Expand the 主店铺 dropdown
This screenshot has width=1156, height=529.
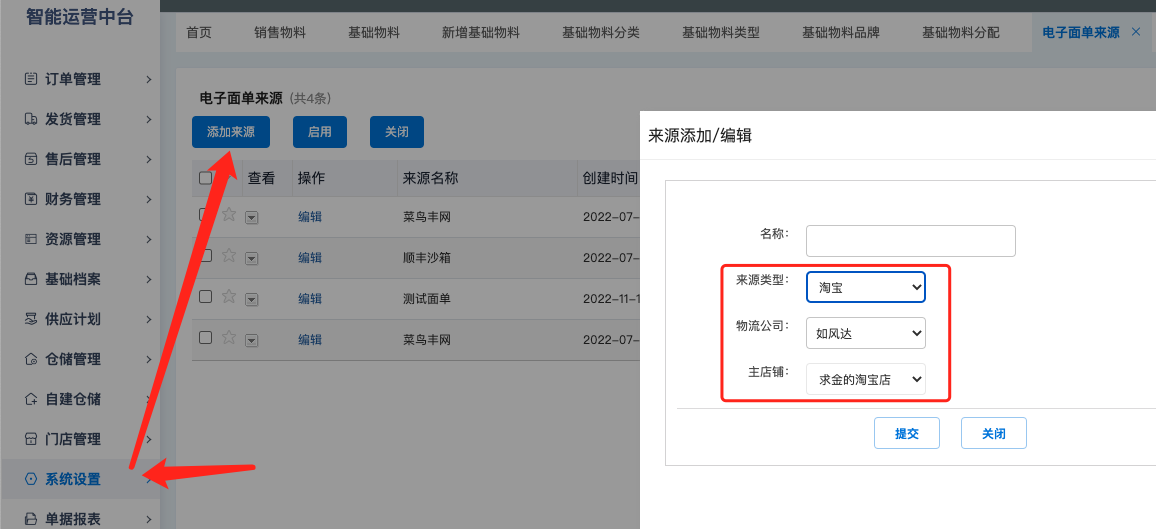866,379
